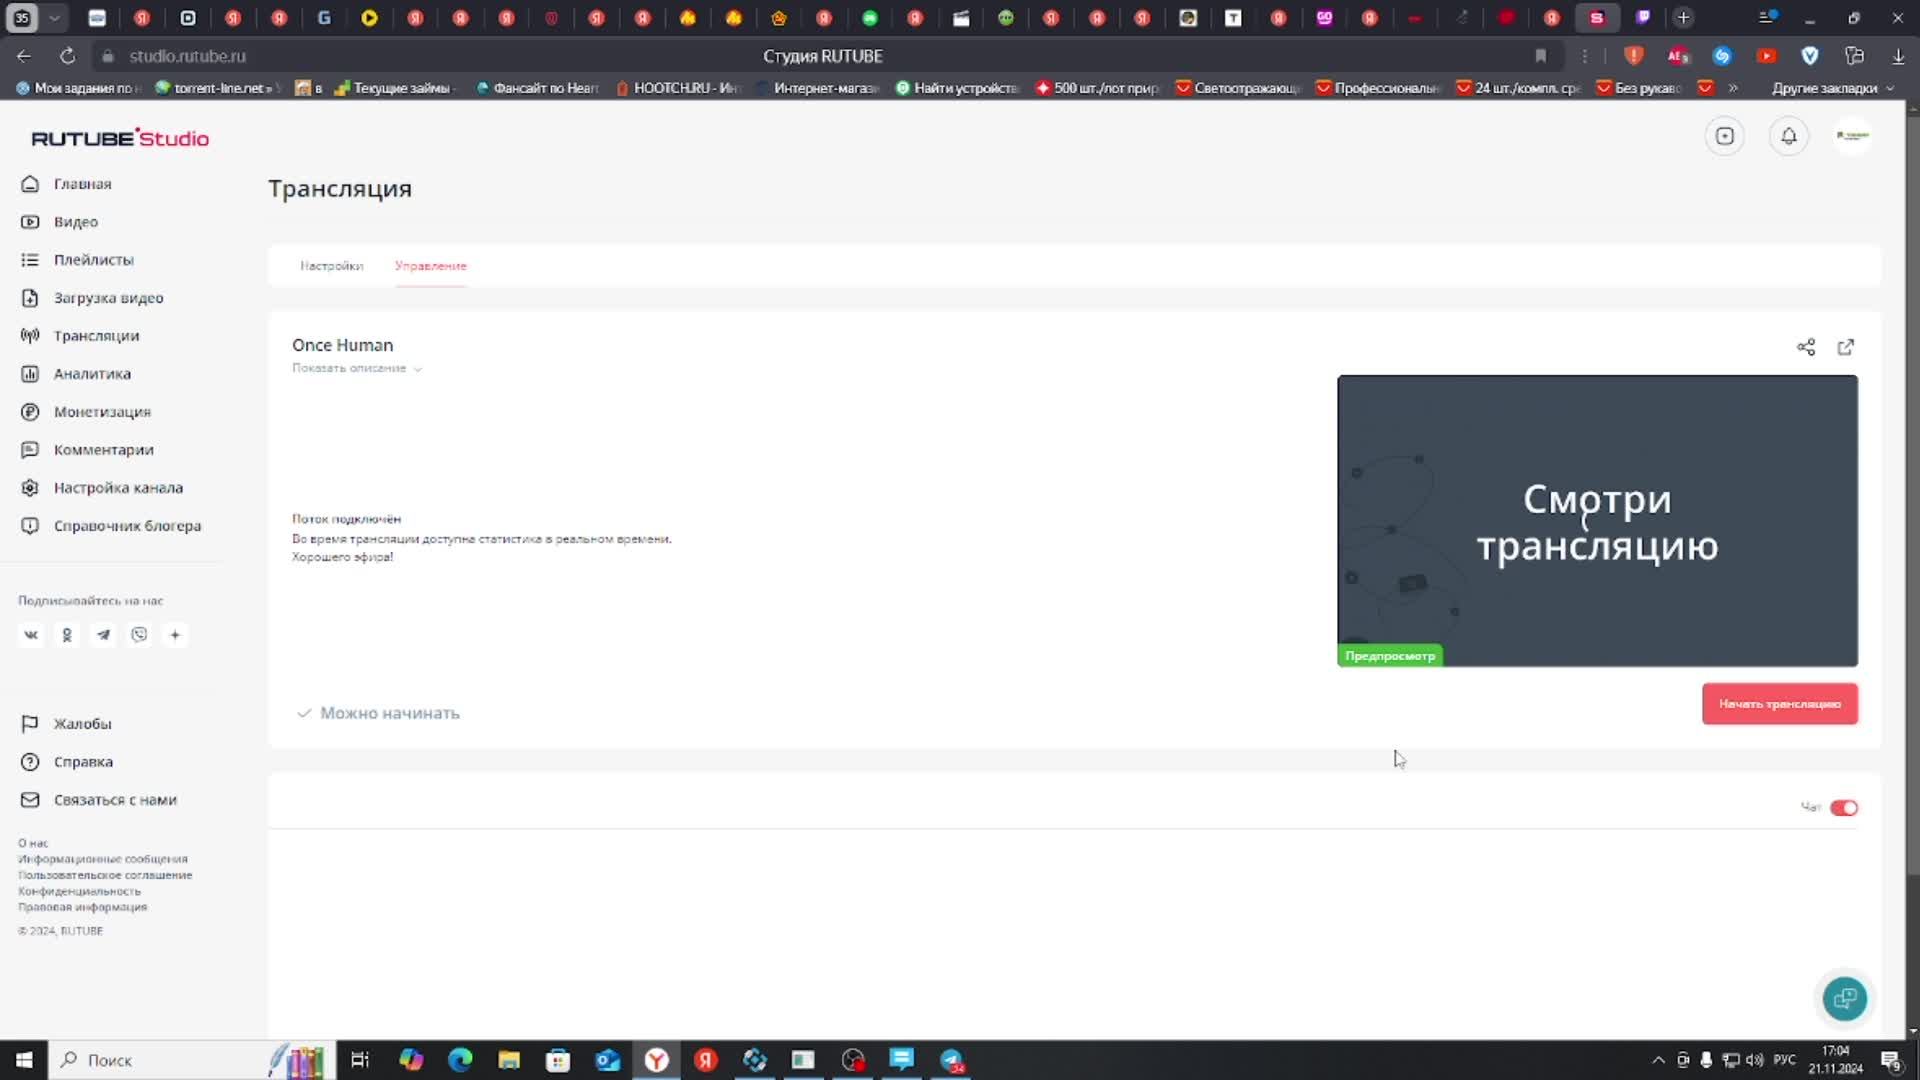Click the share icon for Once Human
Viewport: 1920px width, 1080px height.
point(1805,347)
